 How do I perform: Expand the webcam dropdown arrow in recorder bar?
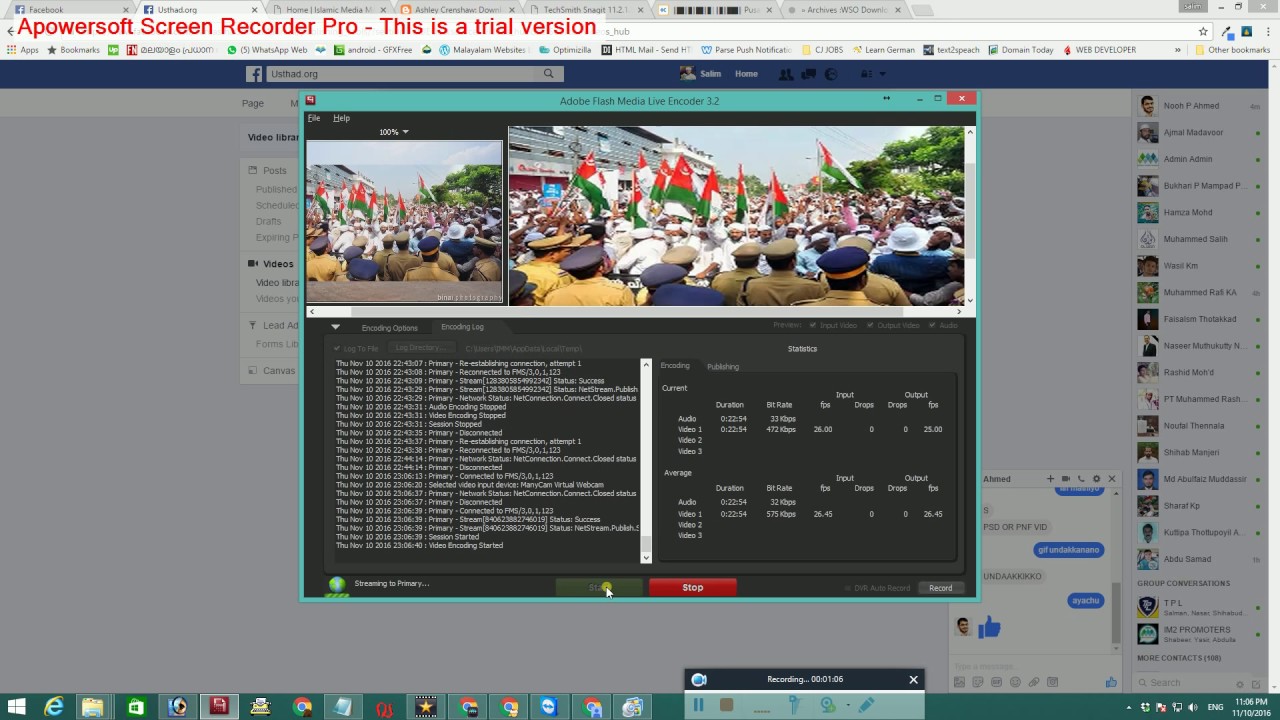[x=848, y=704]
